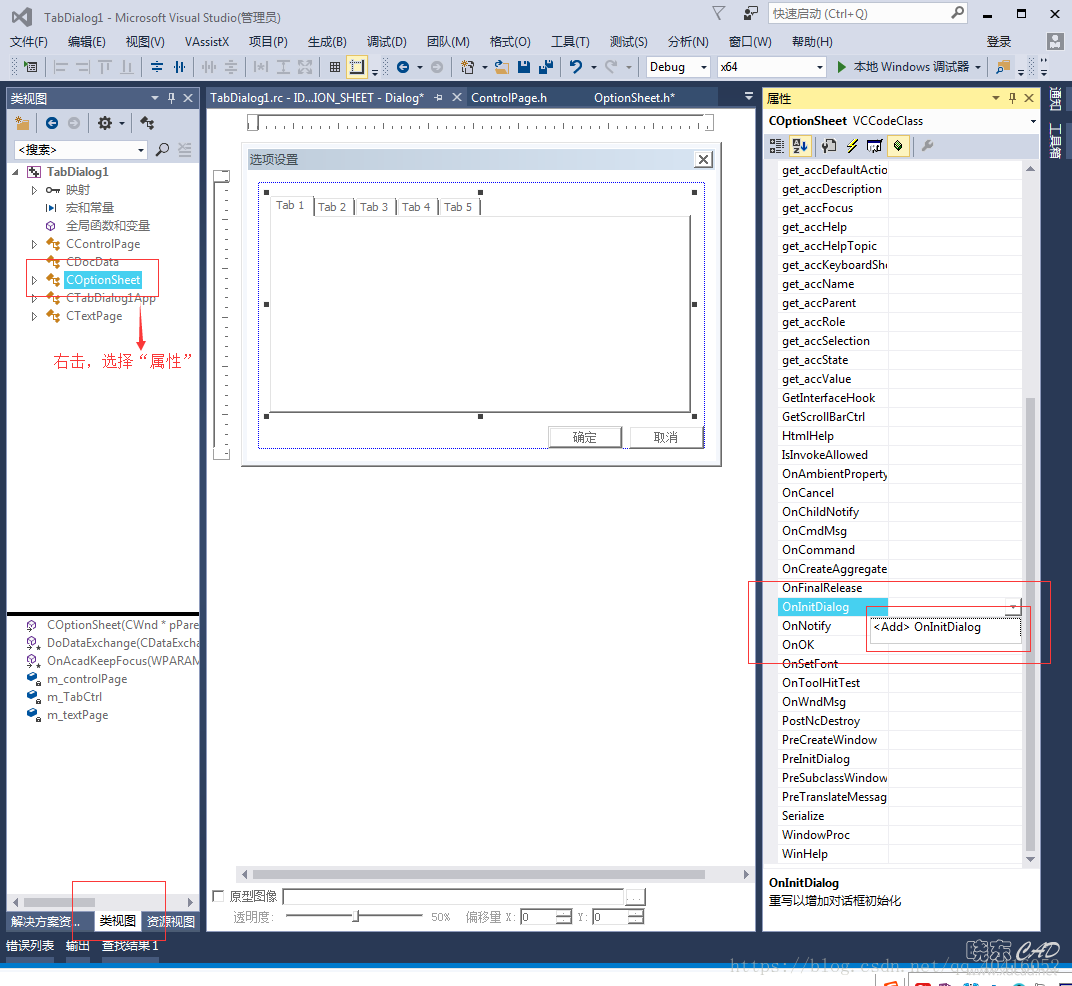
Task: Click the Save floppy disk icon
Action: pyautogui.click(x=524, y=67)
